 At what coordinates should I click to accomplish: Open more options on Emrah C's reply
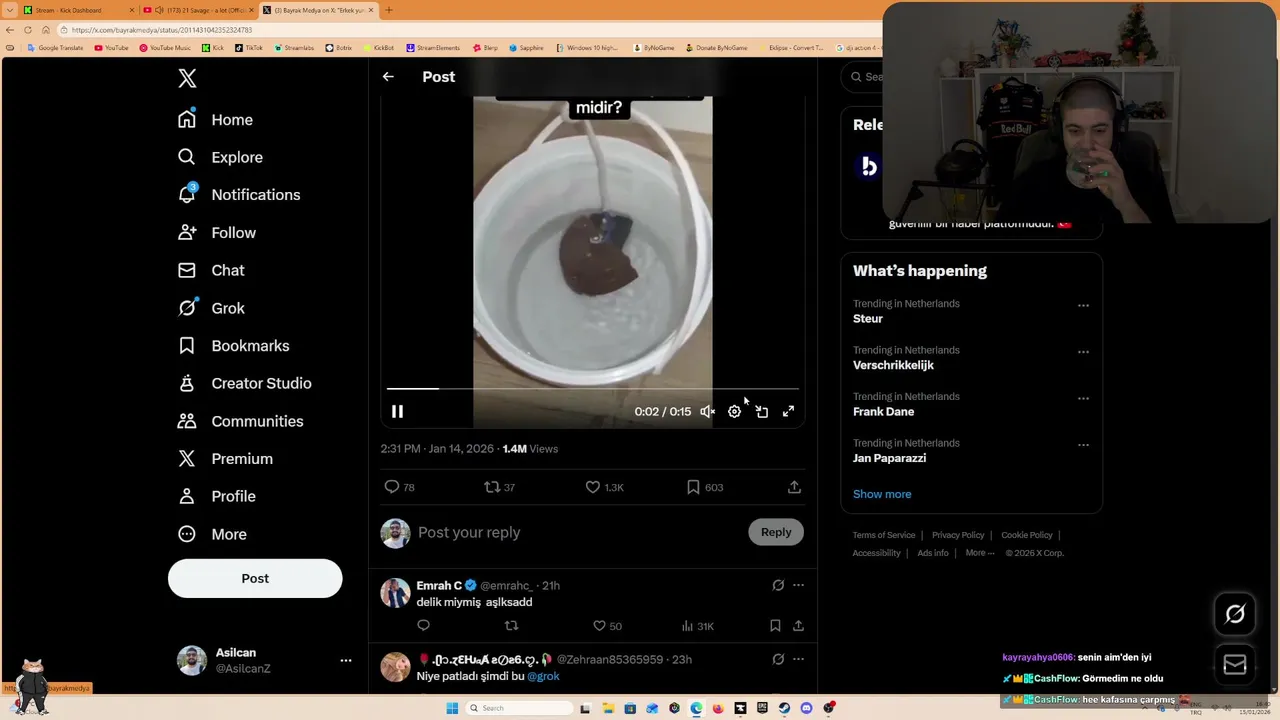798,585
